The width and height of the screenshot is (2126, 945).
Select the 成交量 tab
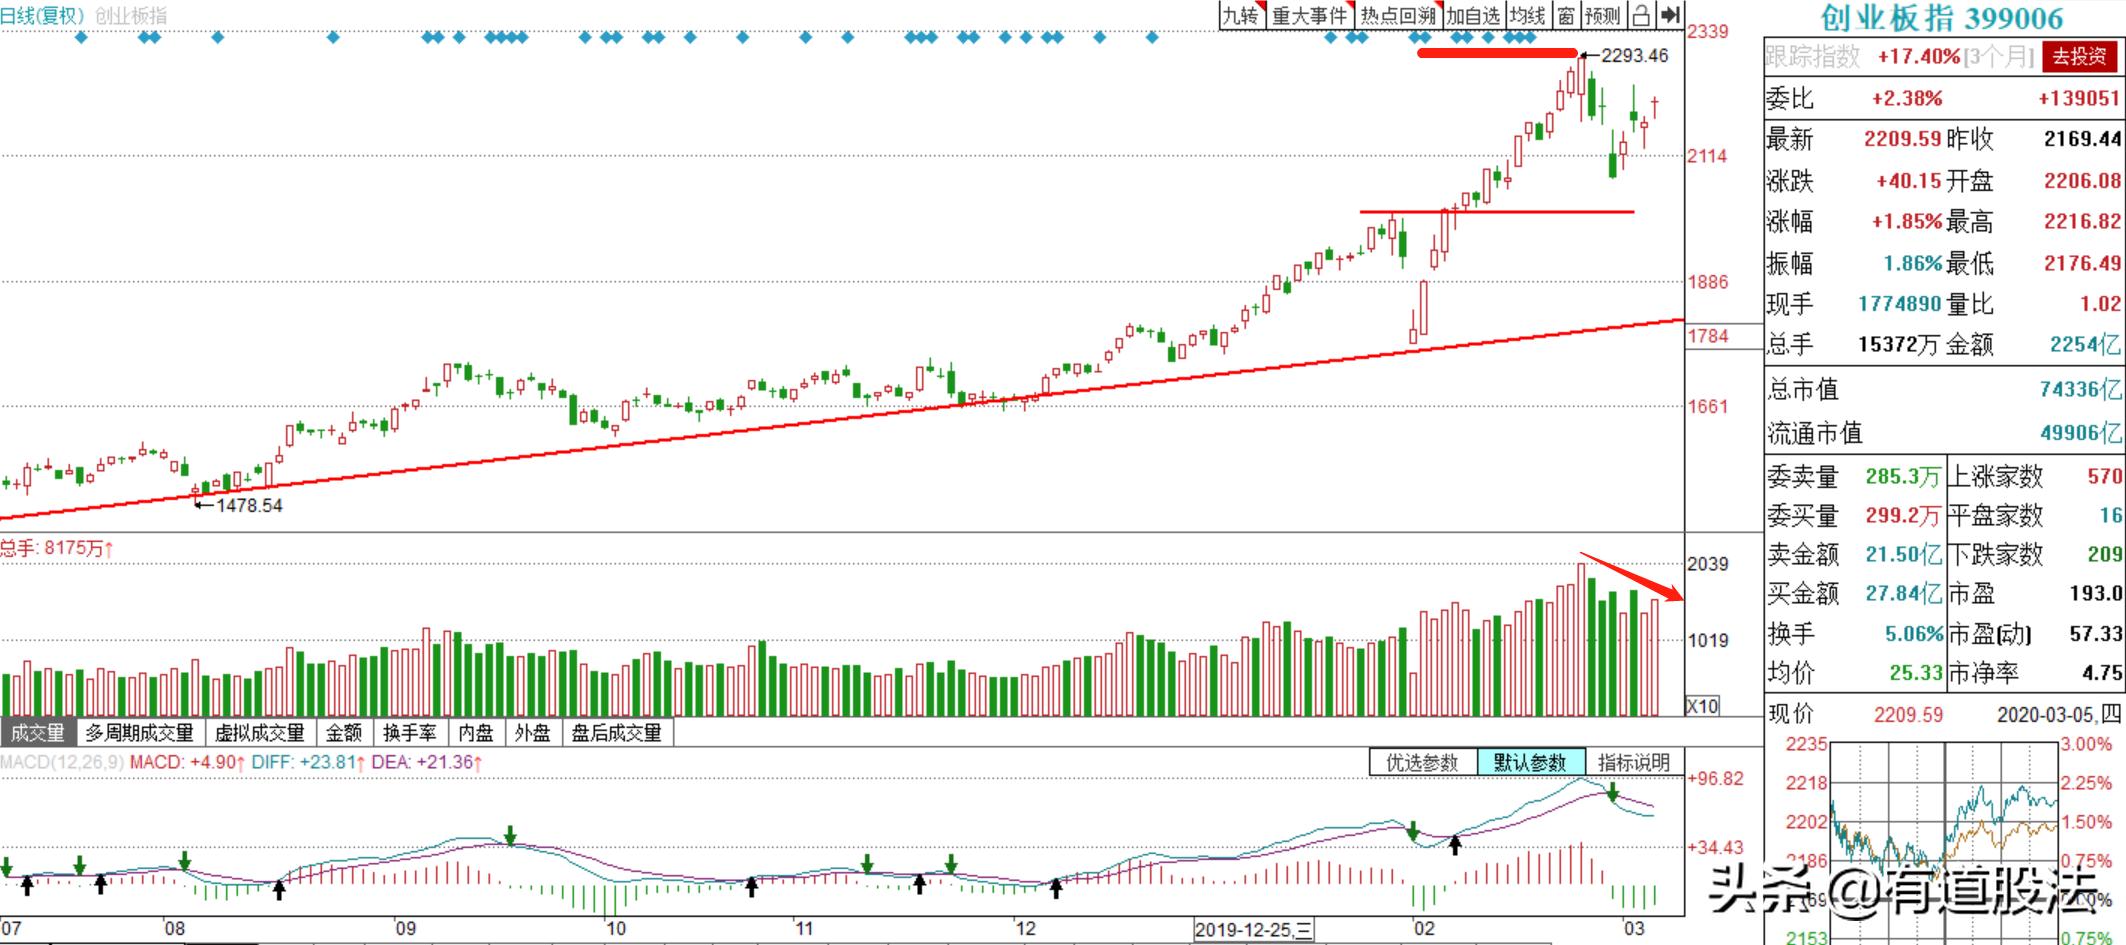point(38,733)
